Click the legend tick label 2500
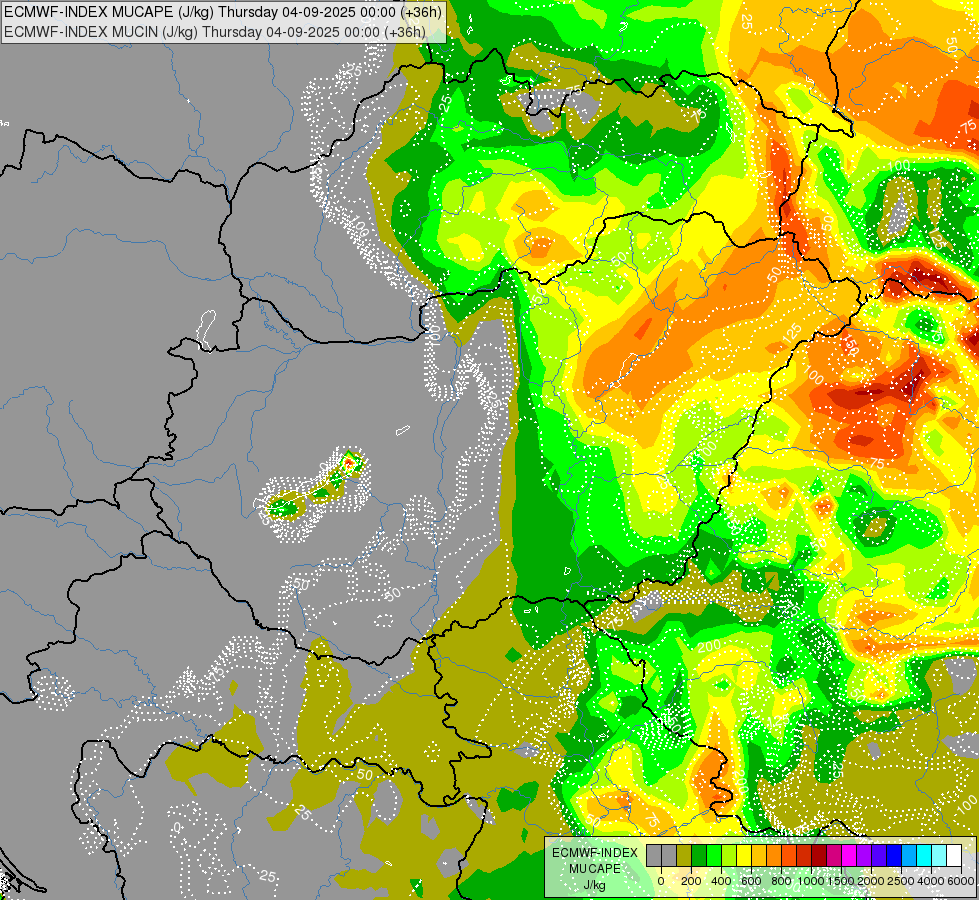Image resolution: width=979 pixels, height=900 pixels. pos(901,881)
